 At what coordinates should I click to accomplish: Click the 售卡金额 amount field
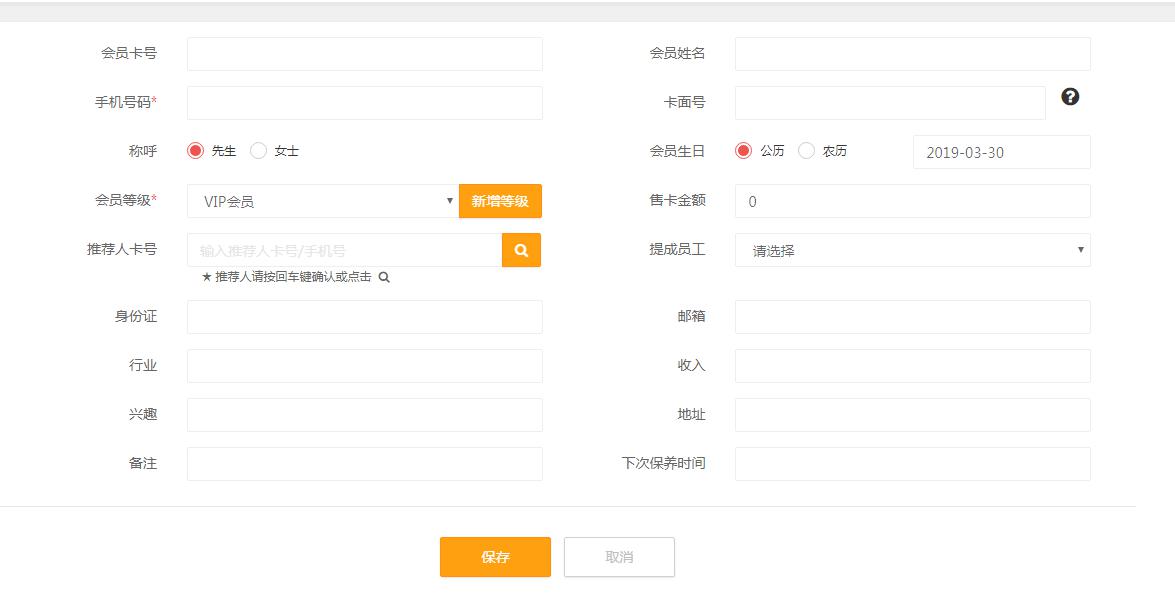point(912,201)
